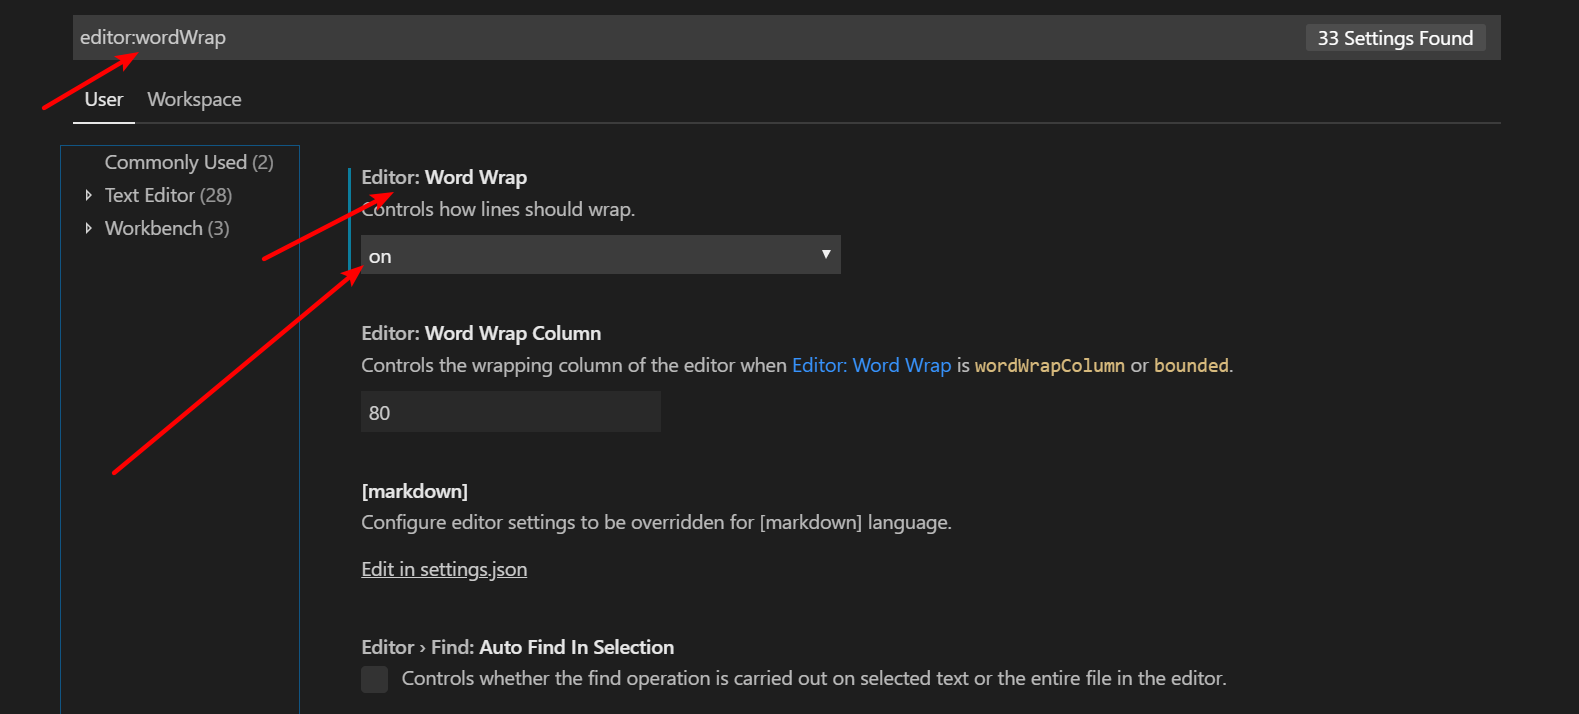Open the Word Wrap dropdown set to on
Image resolution: width=1579 pixels, height=714 pixels.
pyautogui.click(x=590, y=255)
